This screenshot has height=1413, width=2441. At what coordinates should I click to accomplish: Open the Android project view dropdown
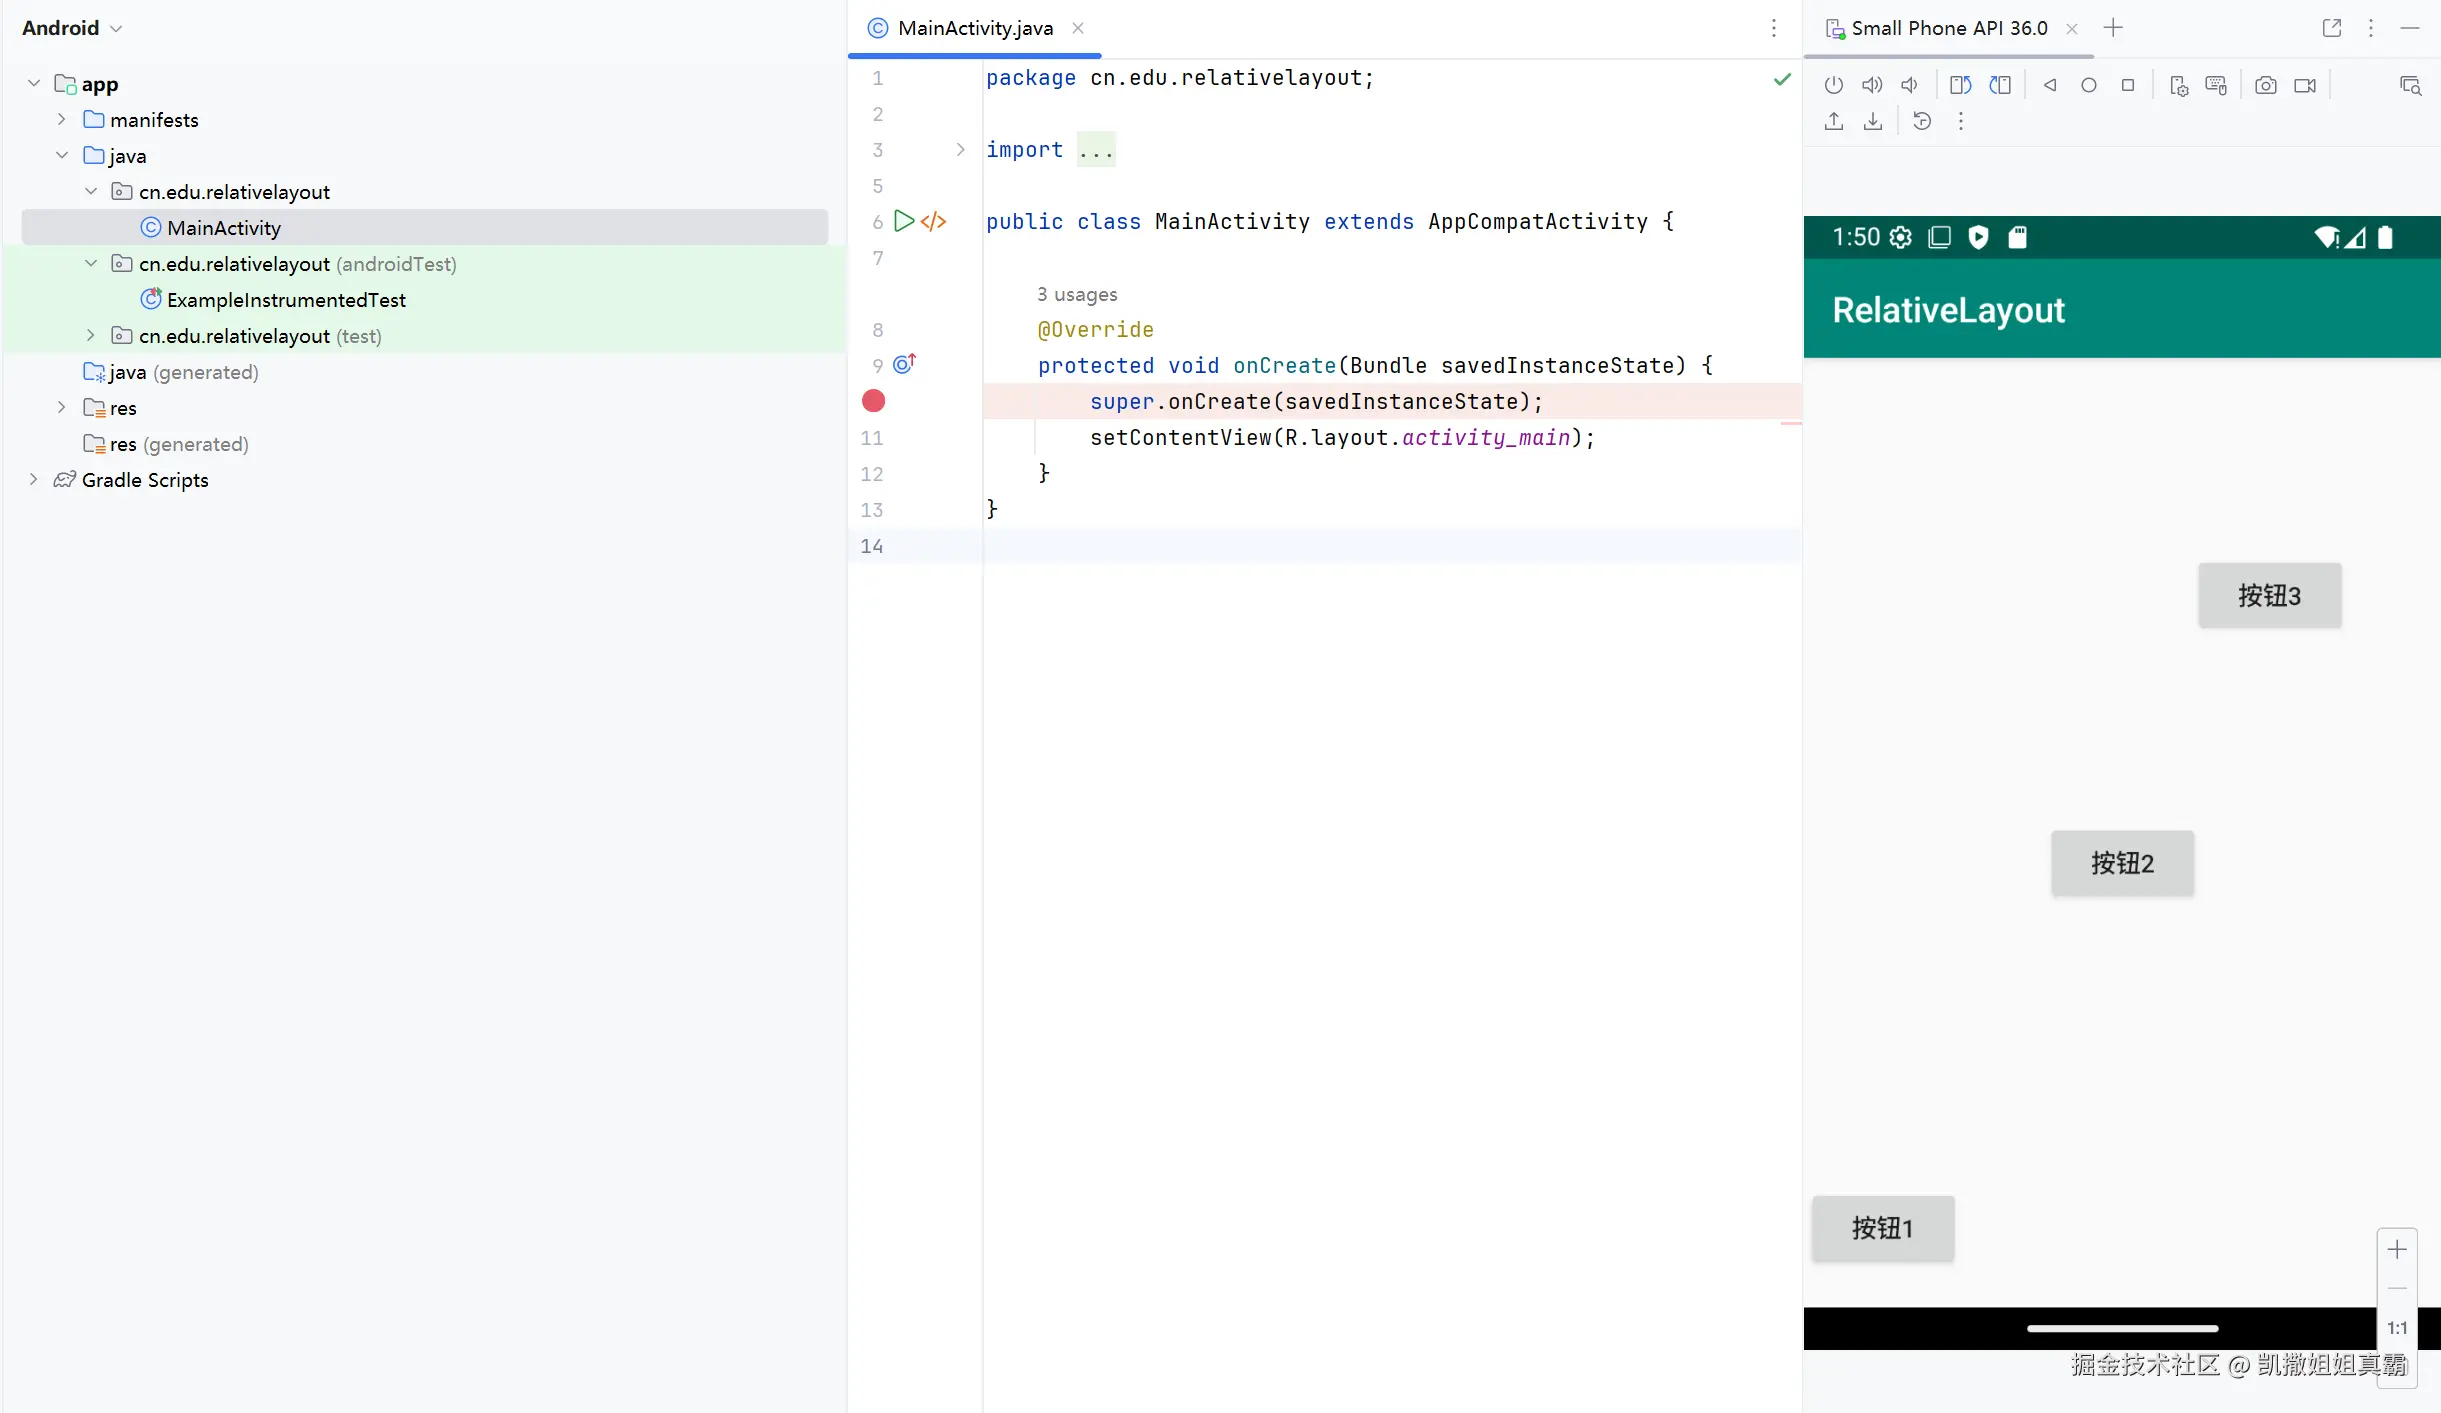pyautogui.click(x=72, y=28)
